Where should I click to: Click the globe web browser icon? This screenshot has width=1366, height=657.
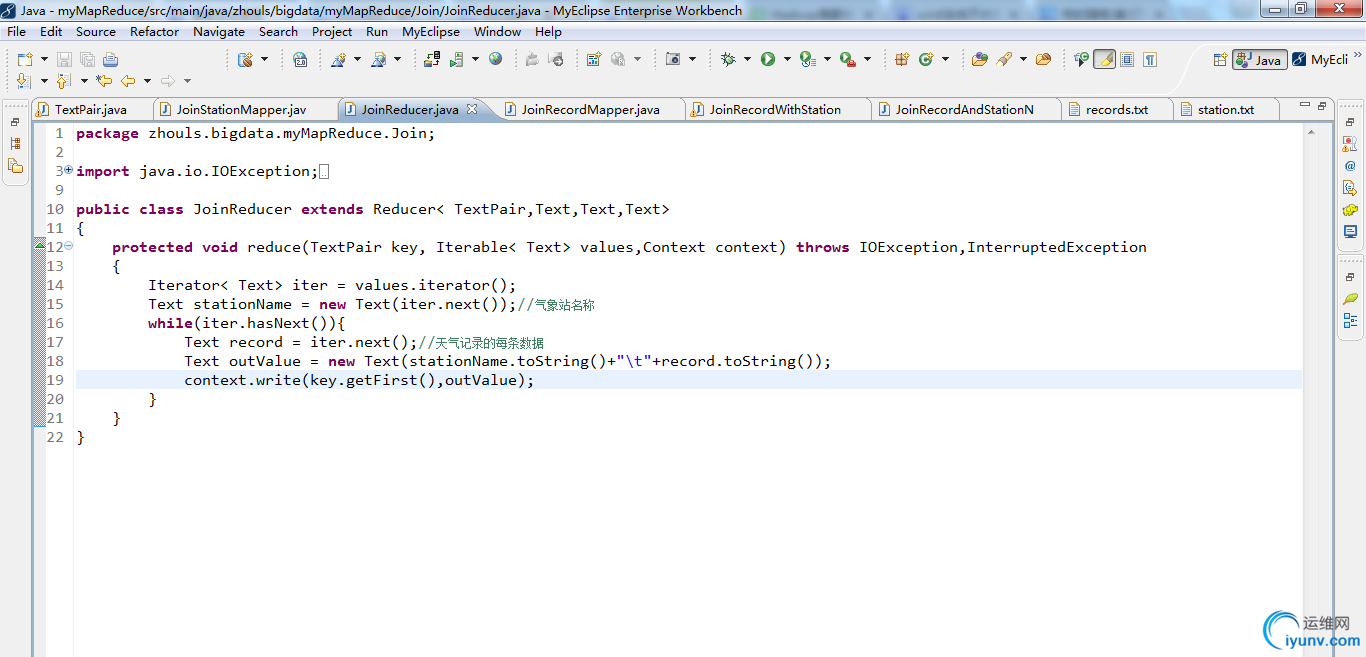click(x=496, y=59)
